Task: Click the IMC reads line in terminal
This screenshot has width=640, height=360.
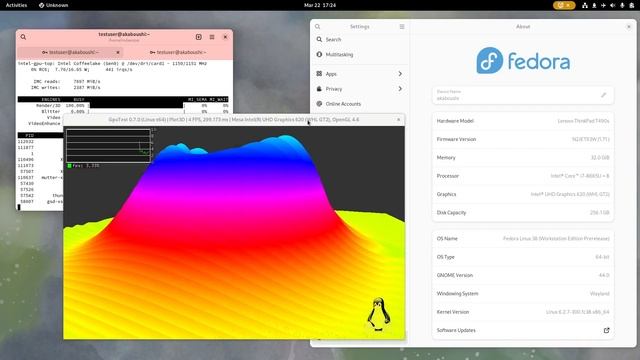Action: (x=67, y=81)
